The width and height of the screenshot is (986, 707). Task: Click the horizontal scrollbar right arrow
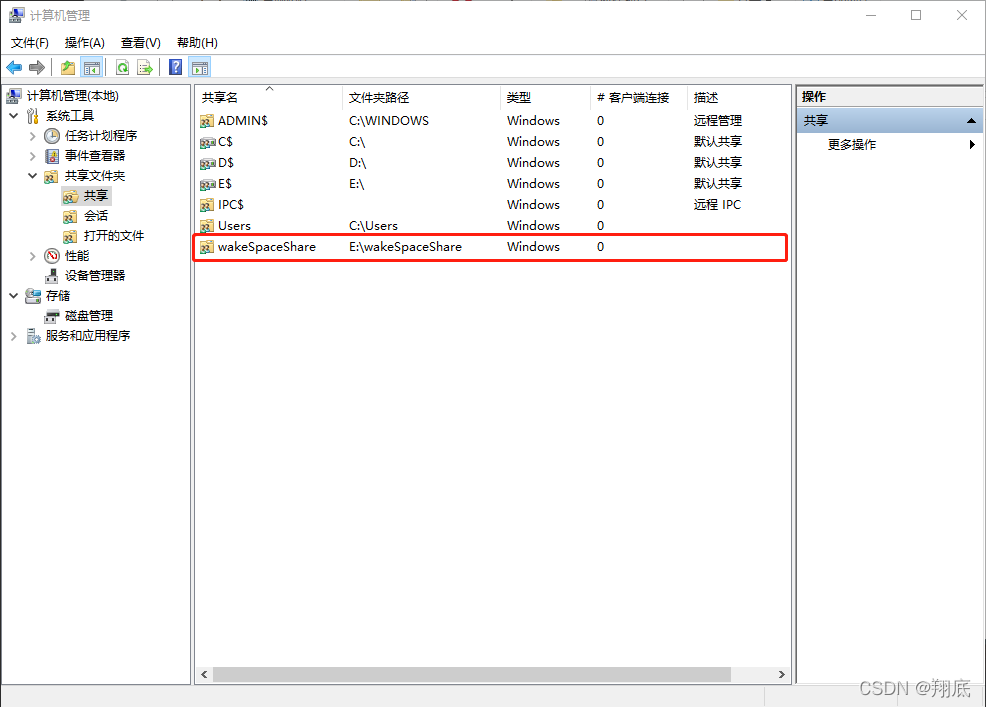[x=781, y=674]
